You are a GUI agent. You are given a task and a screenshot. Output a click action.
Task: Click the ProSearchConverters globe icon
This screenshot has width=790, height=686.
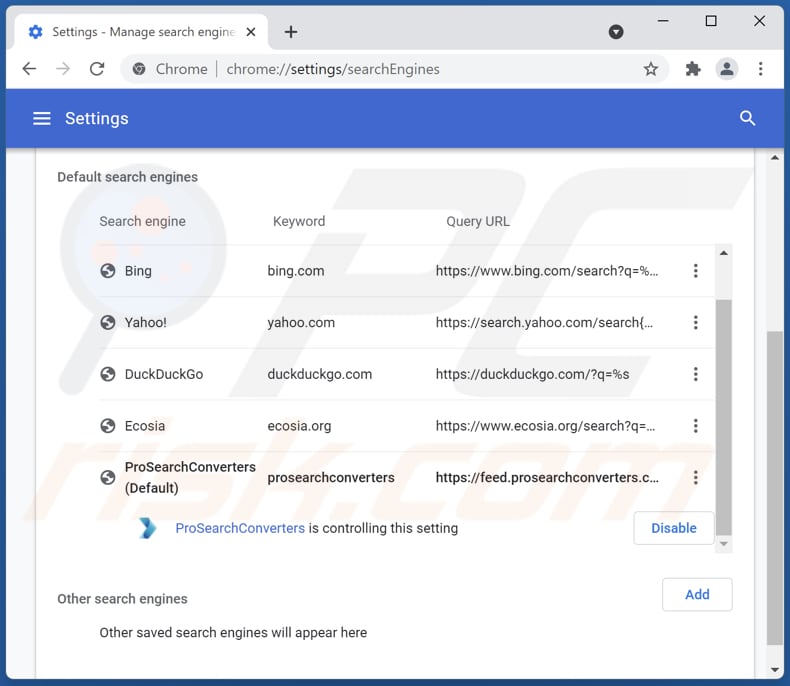click(108, 477)
